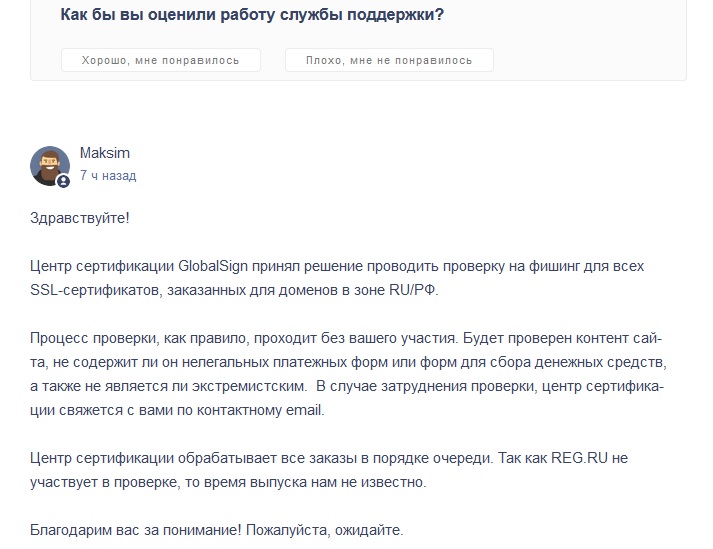
Task: Click the 'SSL-сертификатов' phrase
Action: click(96, 290)
